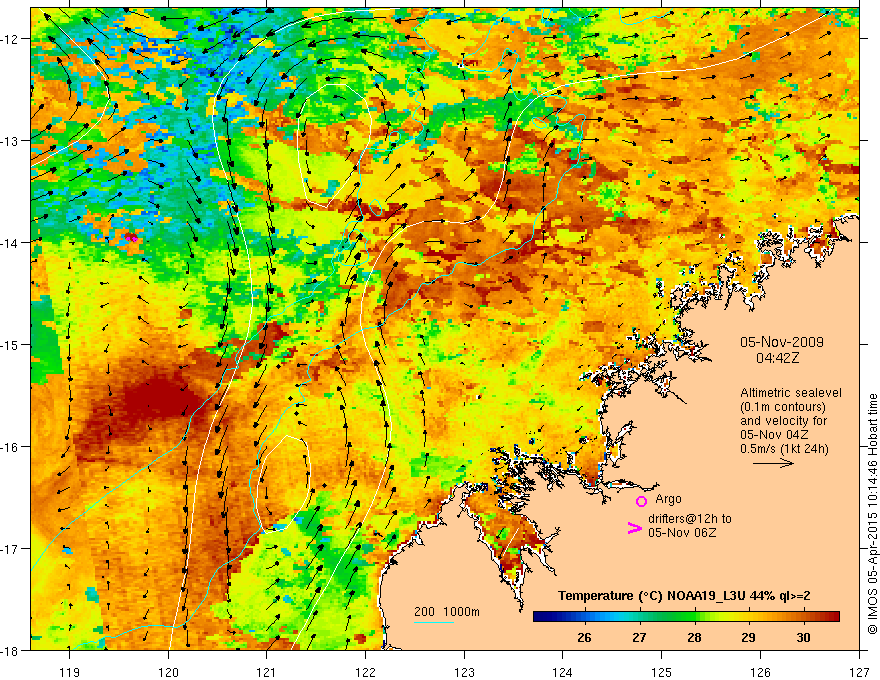Viewport: 880px width, 680px height.
Task: Click the latitude -15 axis label
Action: coord(11,344)
